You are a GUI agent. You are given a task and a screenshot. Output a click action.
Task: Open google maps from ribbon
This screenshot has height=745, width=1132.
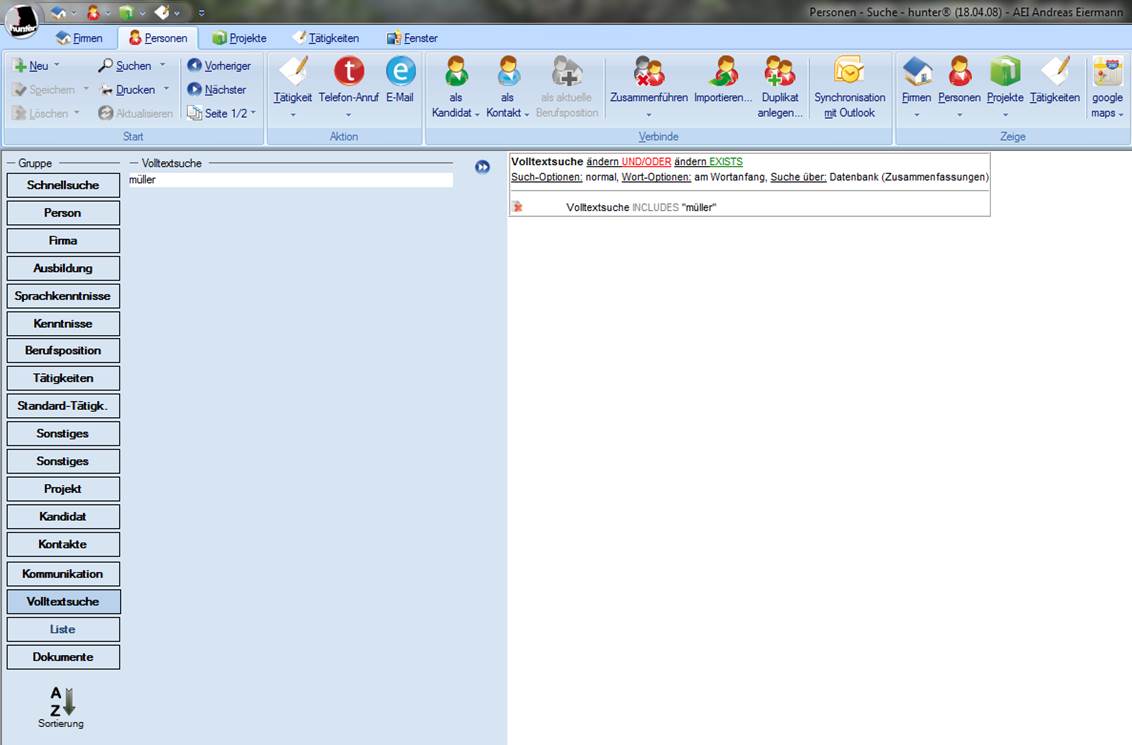[x=1107, y=72]
